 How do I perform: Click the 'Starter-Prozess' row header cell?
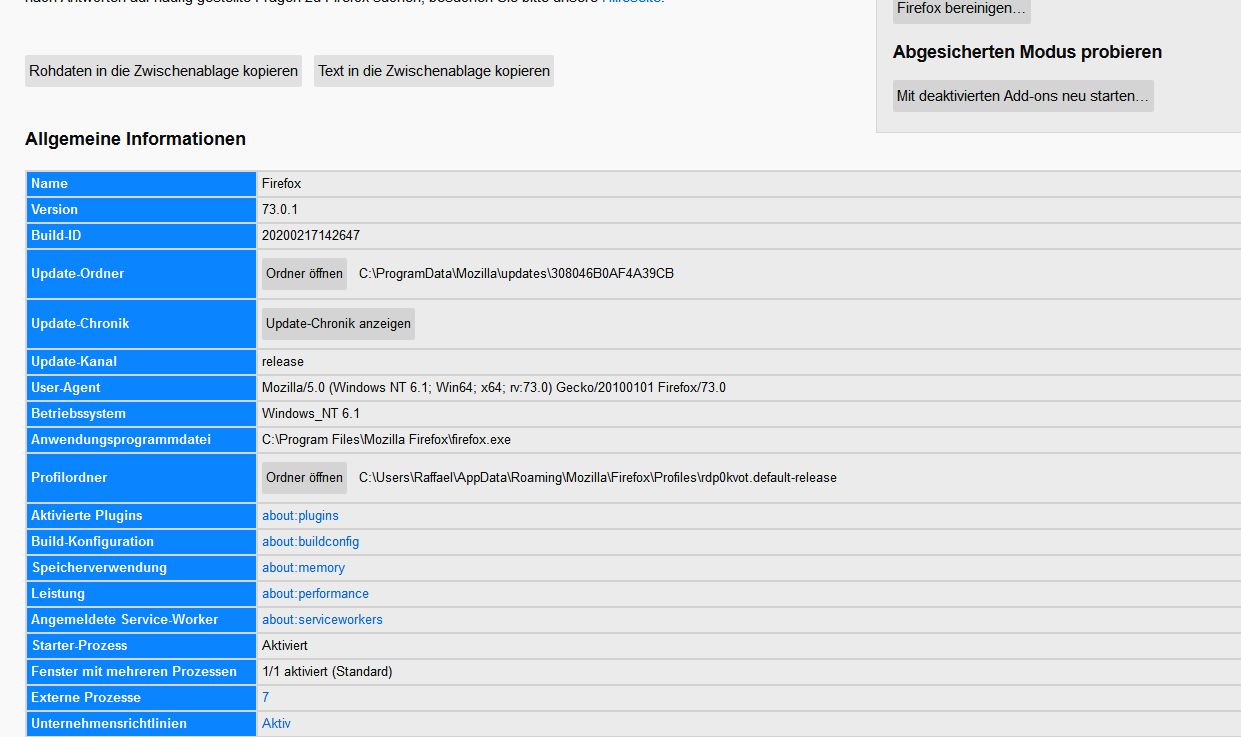click(x=142, y=645)
